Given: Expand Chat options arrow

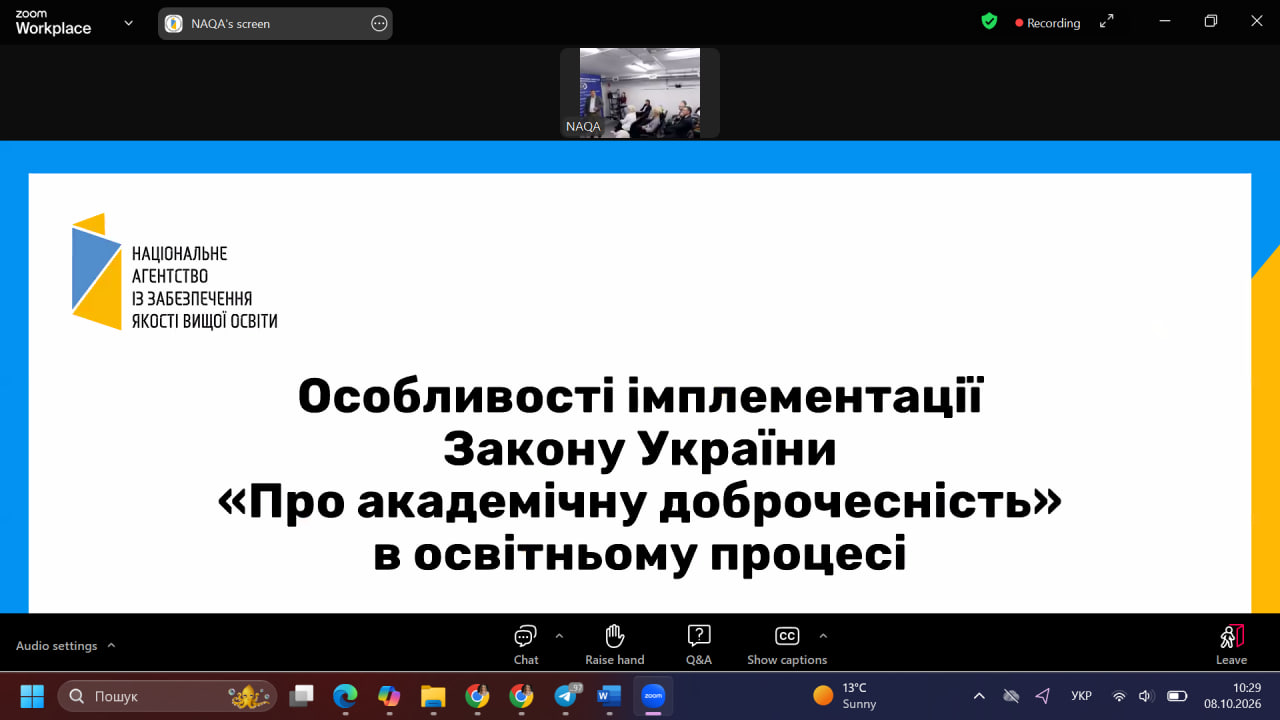Looking at the screenshot, I should pos(559,635).
